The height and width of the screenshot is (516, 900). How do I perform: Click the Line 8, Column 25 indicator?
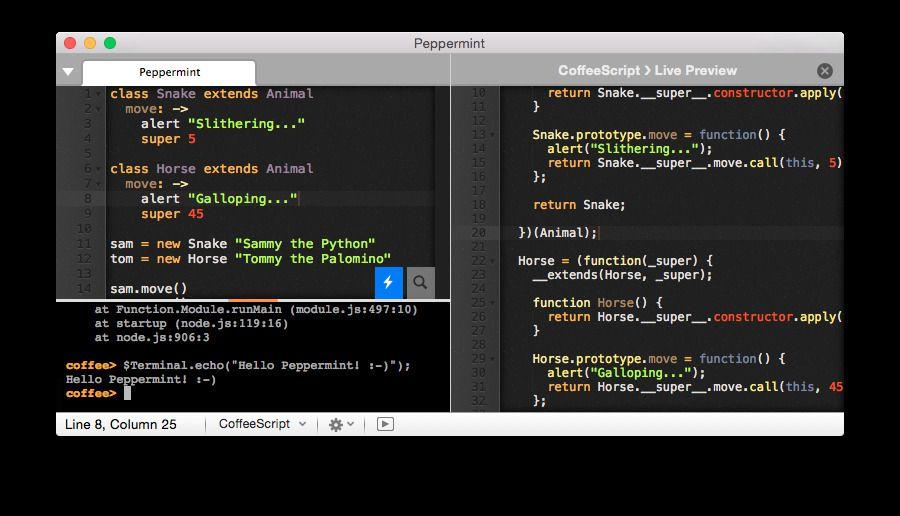[121, 424]
